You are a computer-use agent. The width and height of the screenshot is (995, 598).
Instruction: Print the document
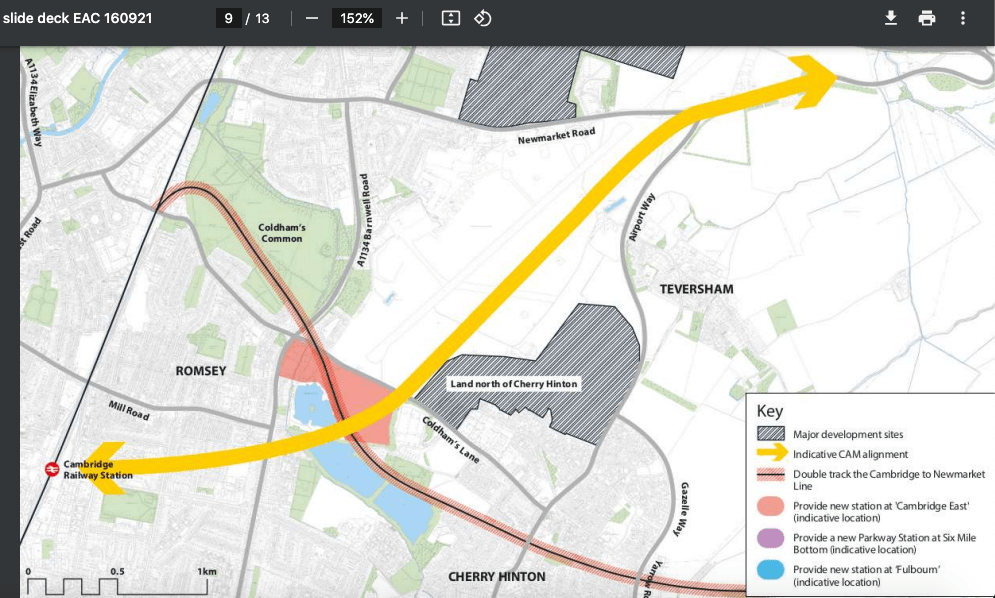927,18
